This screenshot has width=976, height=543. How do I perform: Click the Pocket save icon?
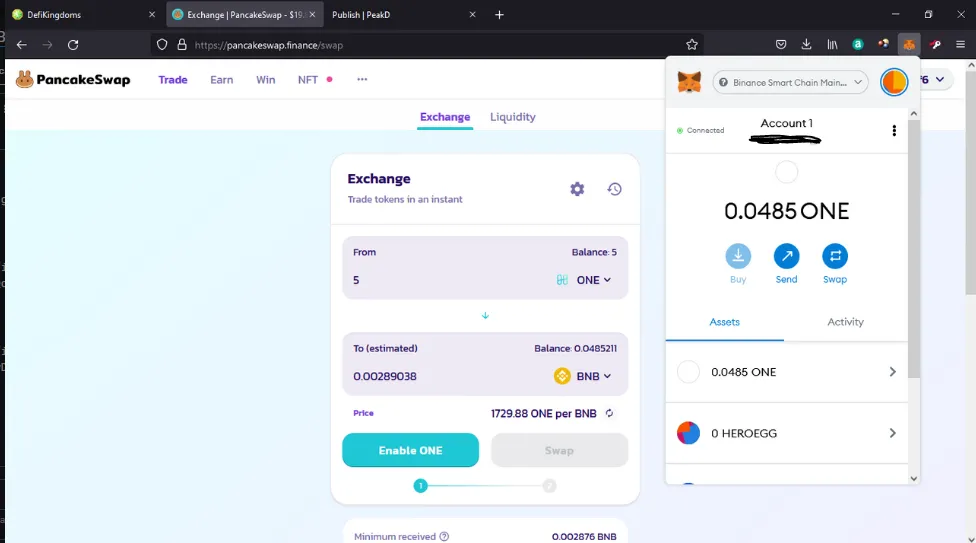781,44
